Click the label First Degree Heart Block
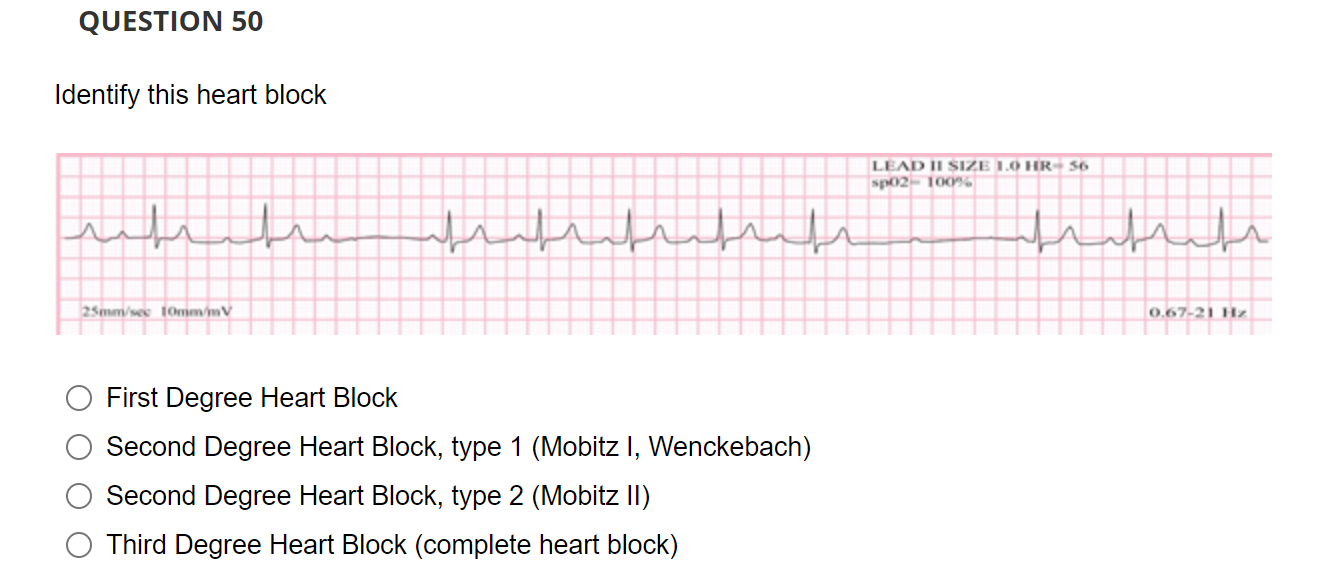Screen dimensions: 1322x586 pos(251,397)
